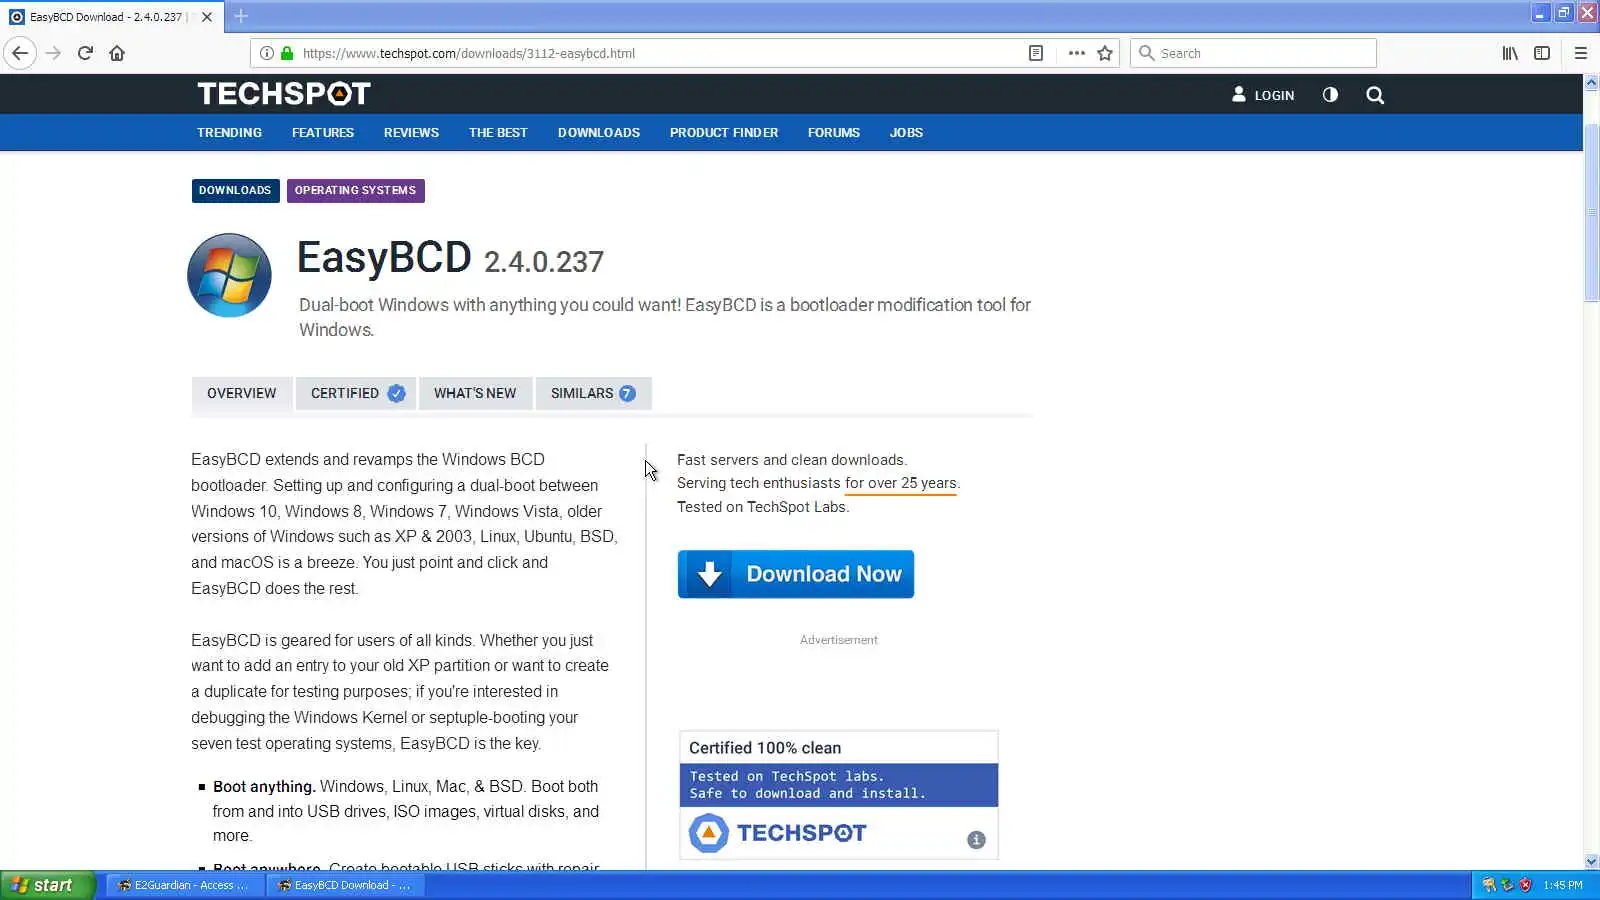The image size is (1600, 900).
Task: Click the Windows Start button
Action: coord(47,885)
